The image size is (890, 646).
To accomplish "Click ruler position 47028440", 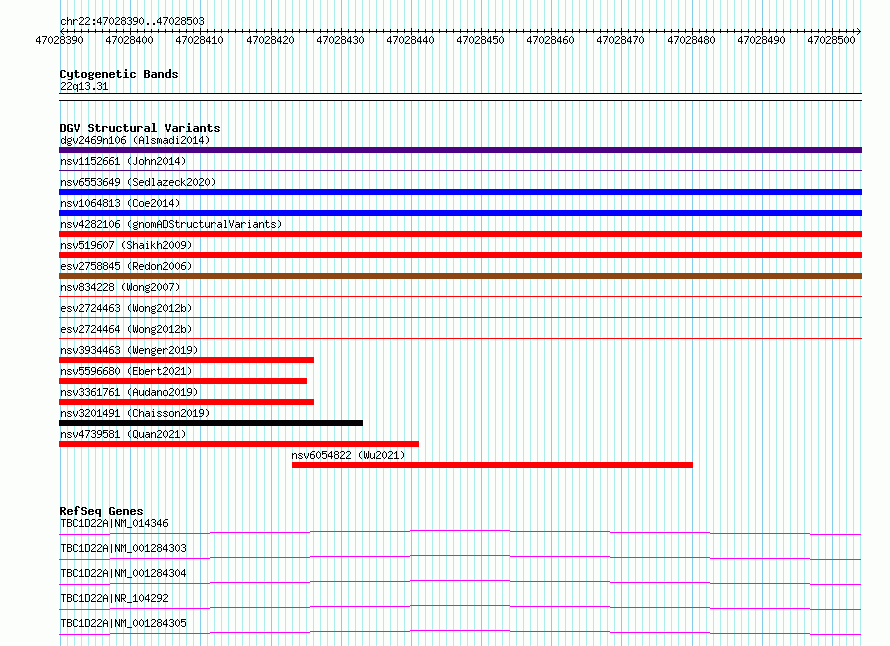I will [410, 40].
